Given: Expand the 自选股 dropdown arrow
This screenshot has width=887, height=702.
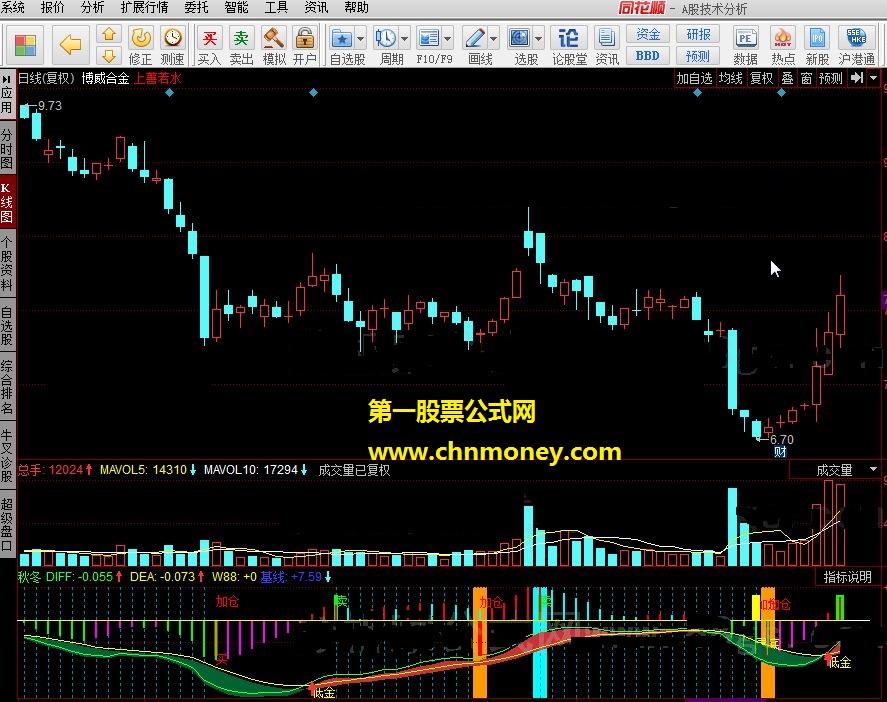Looking at the screenshot, I should pos(360,39).
